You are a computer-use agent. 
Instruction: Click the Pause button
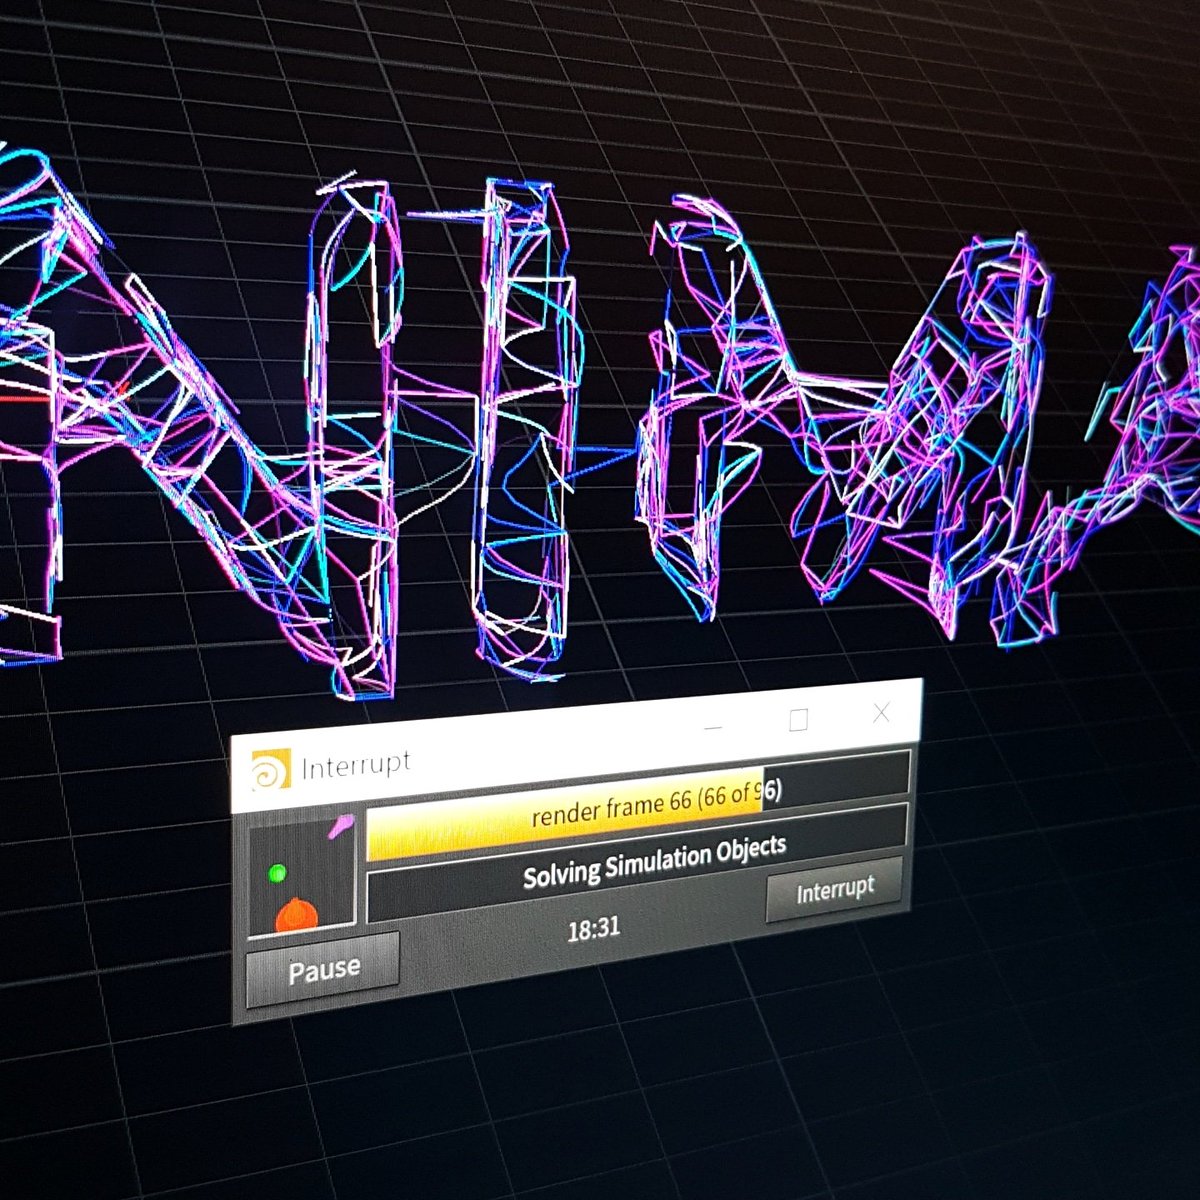322,970
